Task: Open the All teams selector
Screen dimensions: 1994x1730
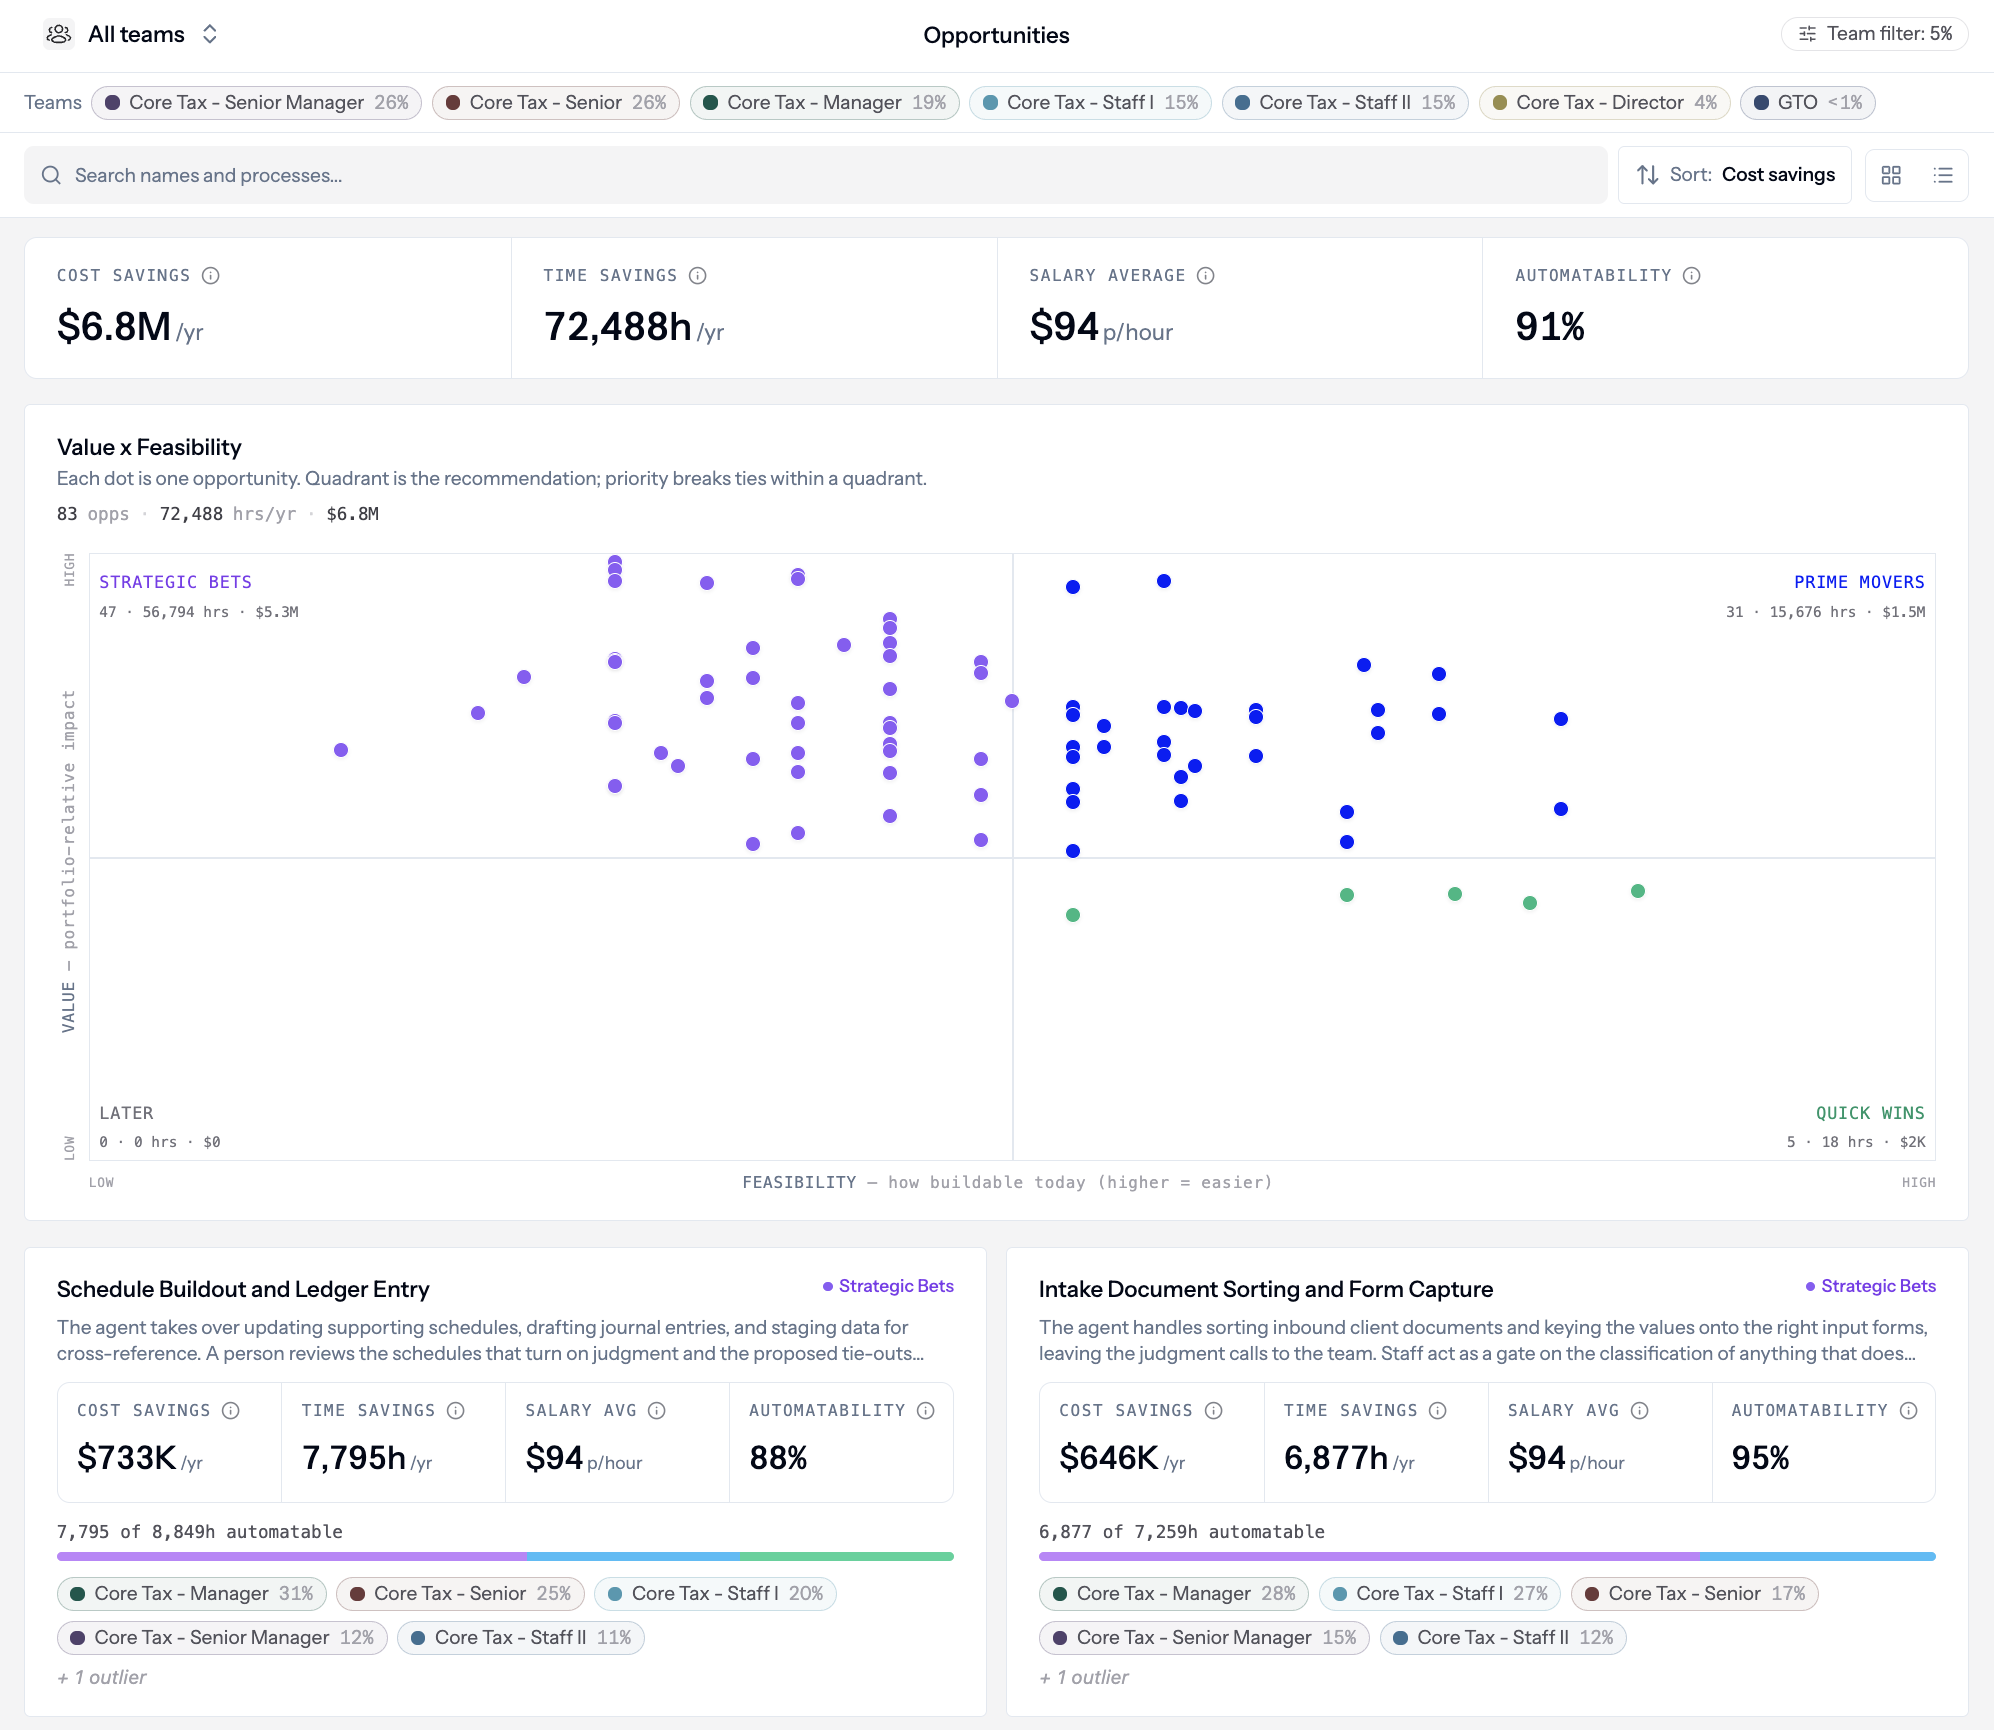Action: (133, 34)
